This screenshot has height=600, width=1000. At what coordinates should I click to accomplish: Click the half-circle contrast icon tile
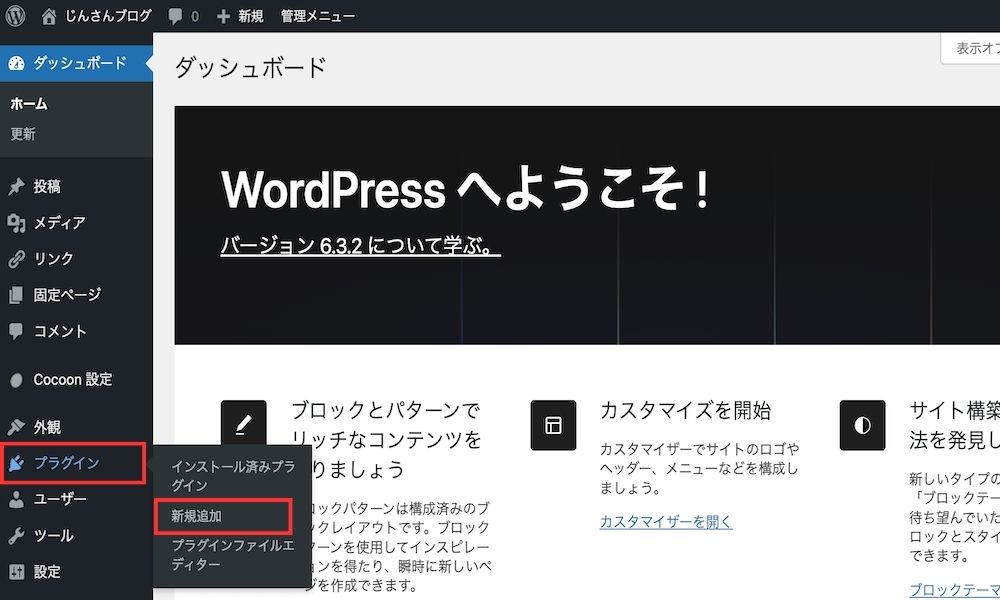coord(862,425)
